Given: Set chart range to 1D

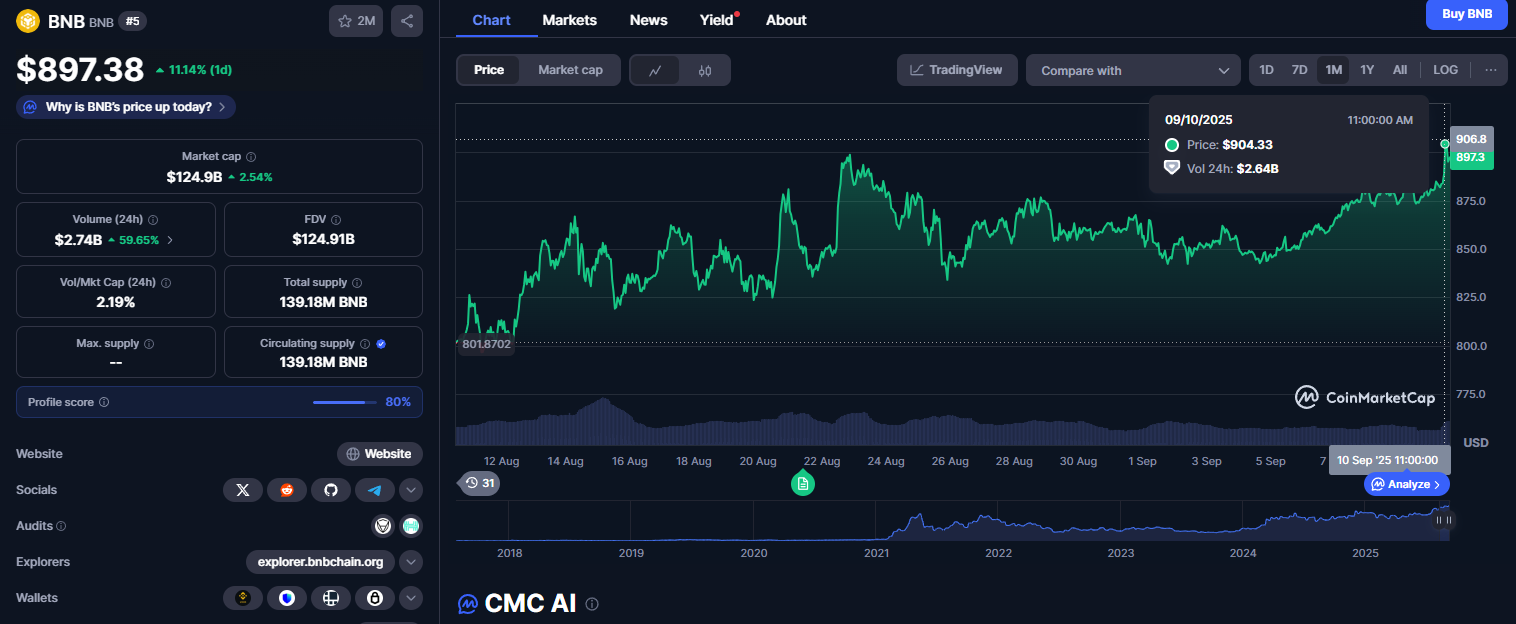Looking at the screenshot, I should click(1266, 70).
